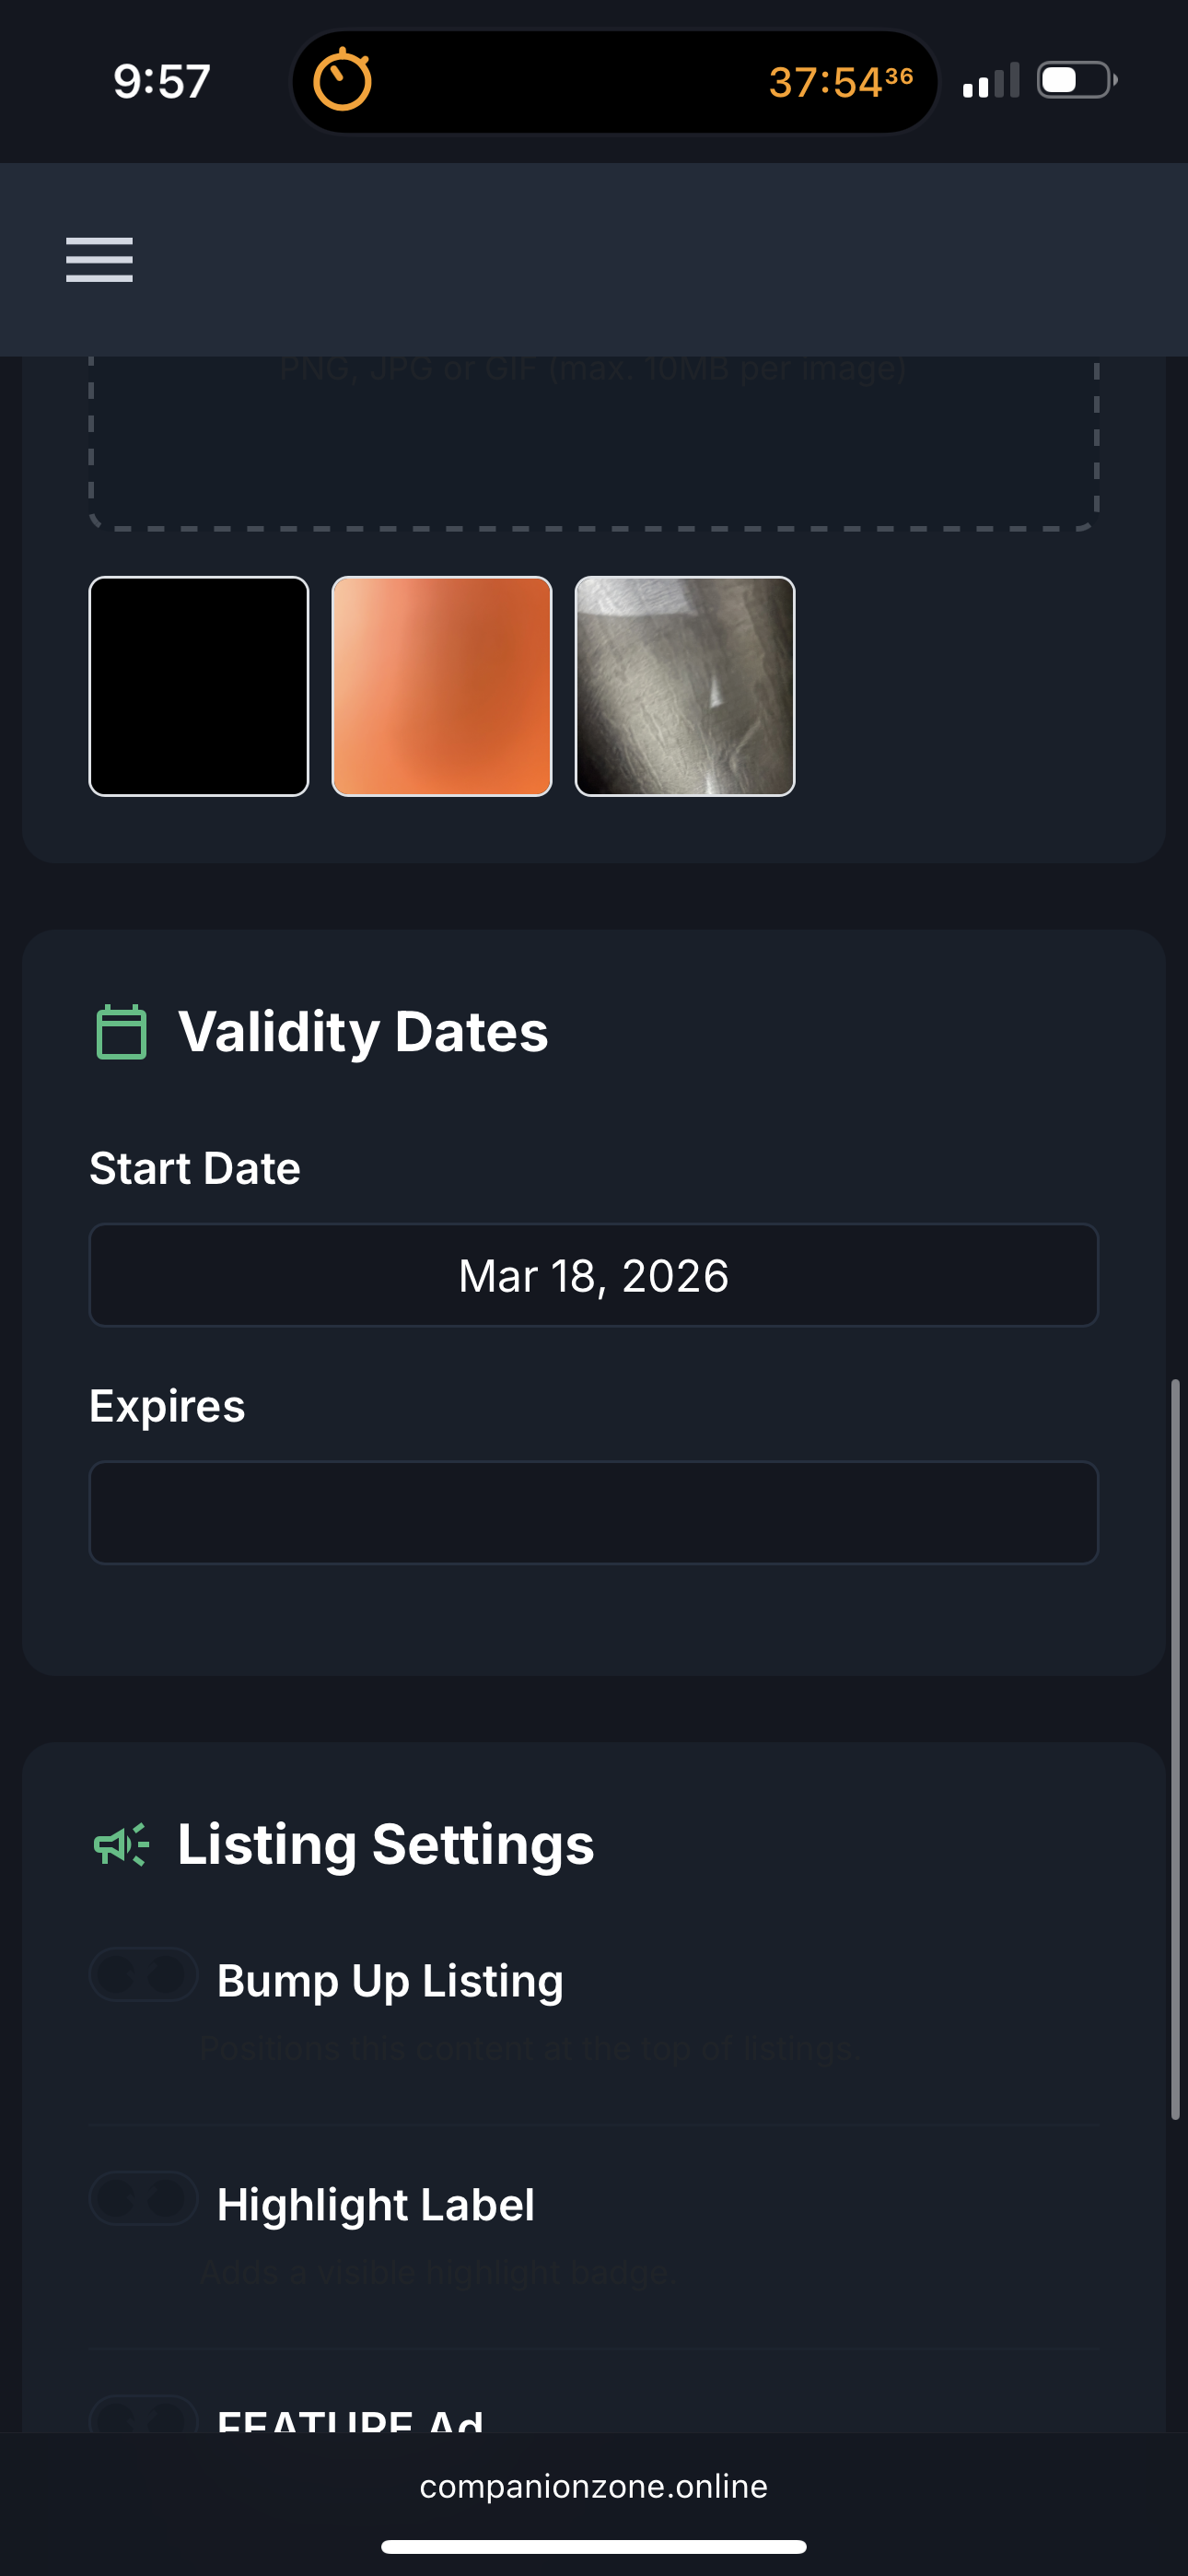Select the black image thumbnail

pyautogui.click(x=199, y=686)
